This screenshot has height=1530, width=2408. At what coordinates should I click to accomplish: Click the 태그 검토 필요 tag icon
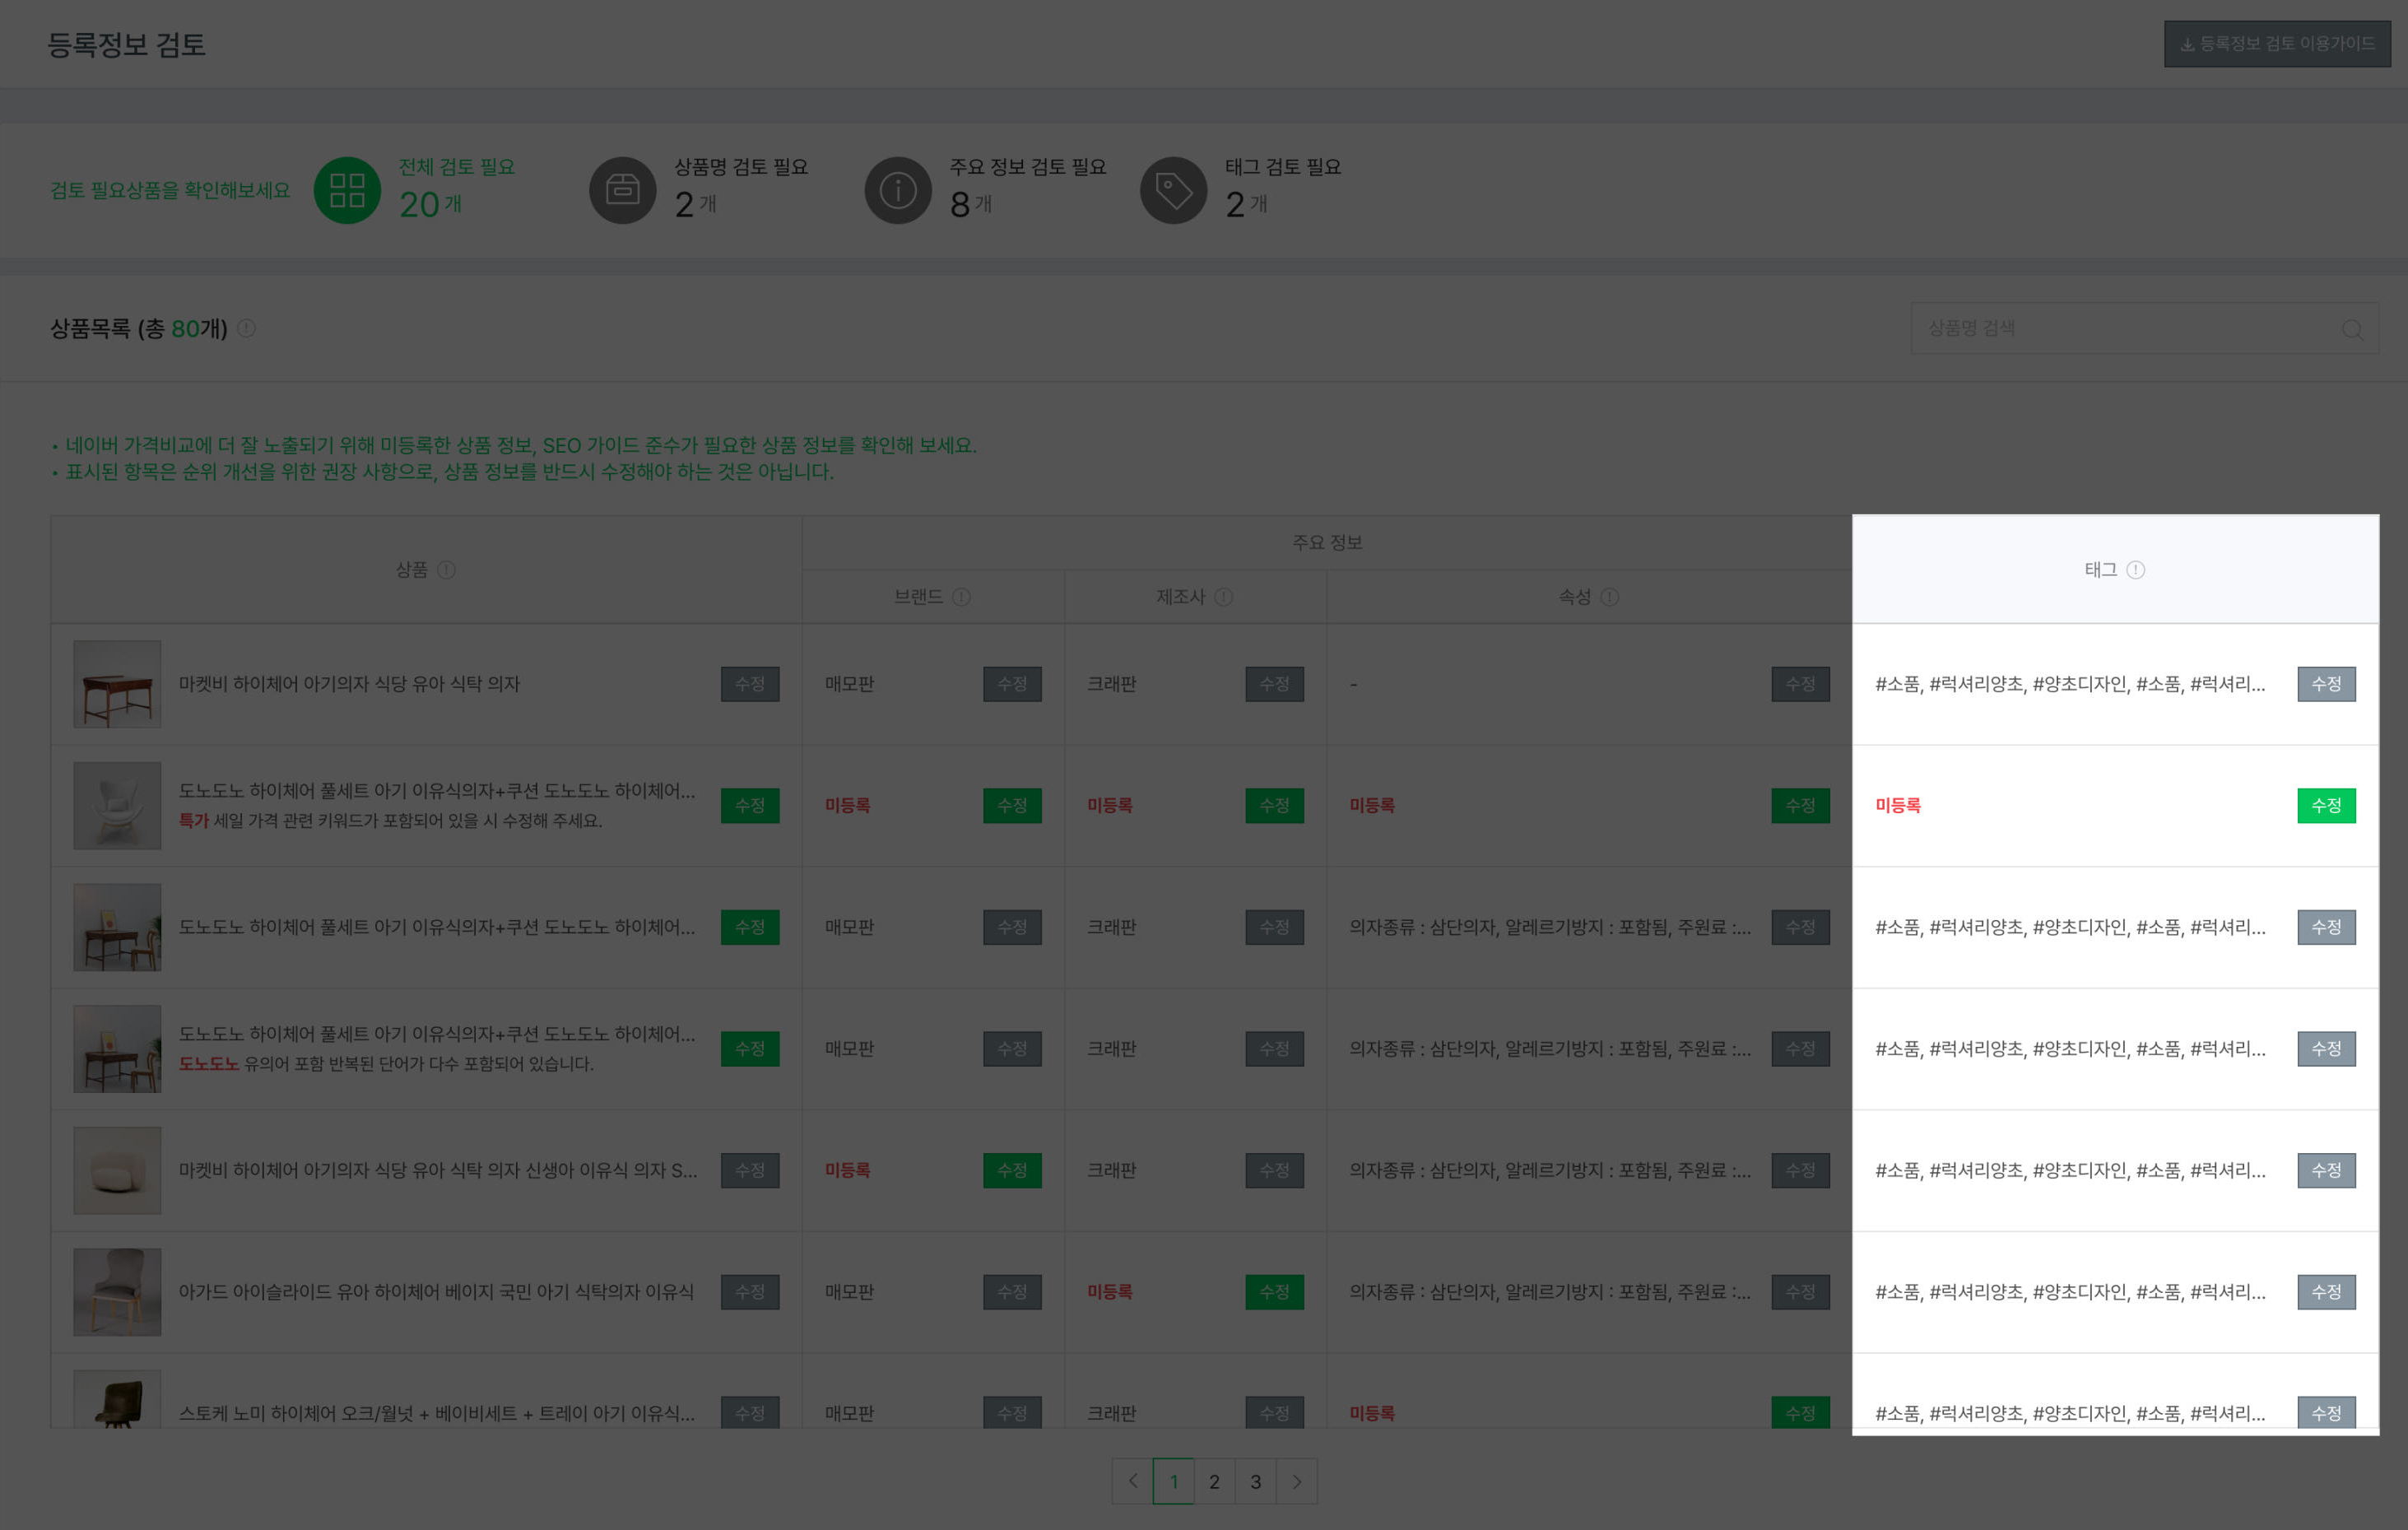click(1173, 190)
